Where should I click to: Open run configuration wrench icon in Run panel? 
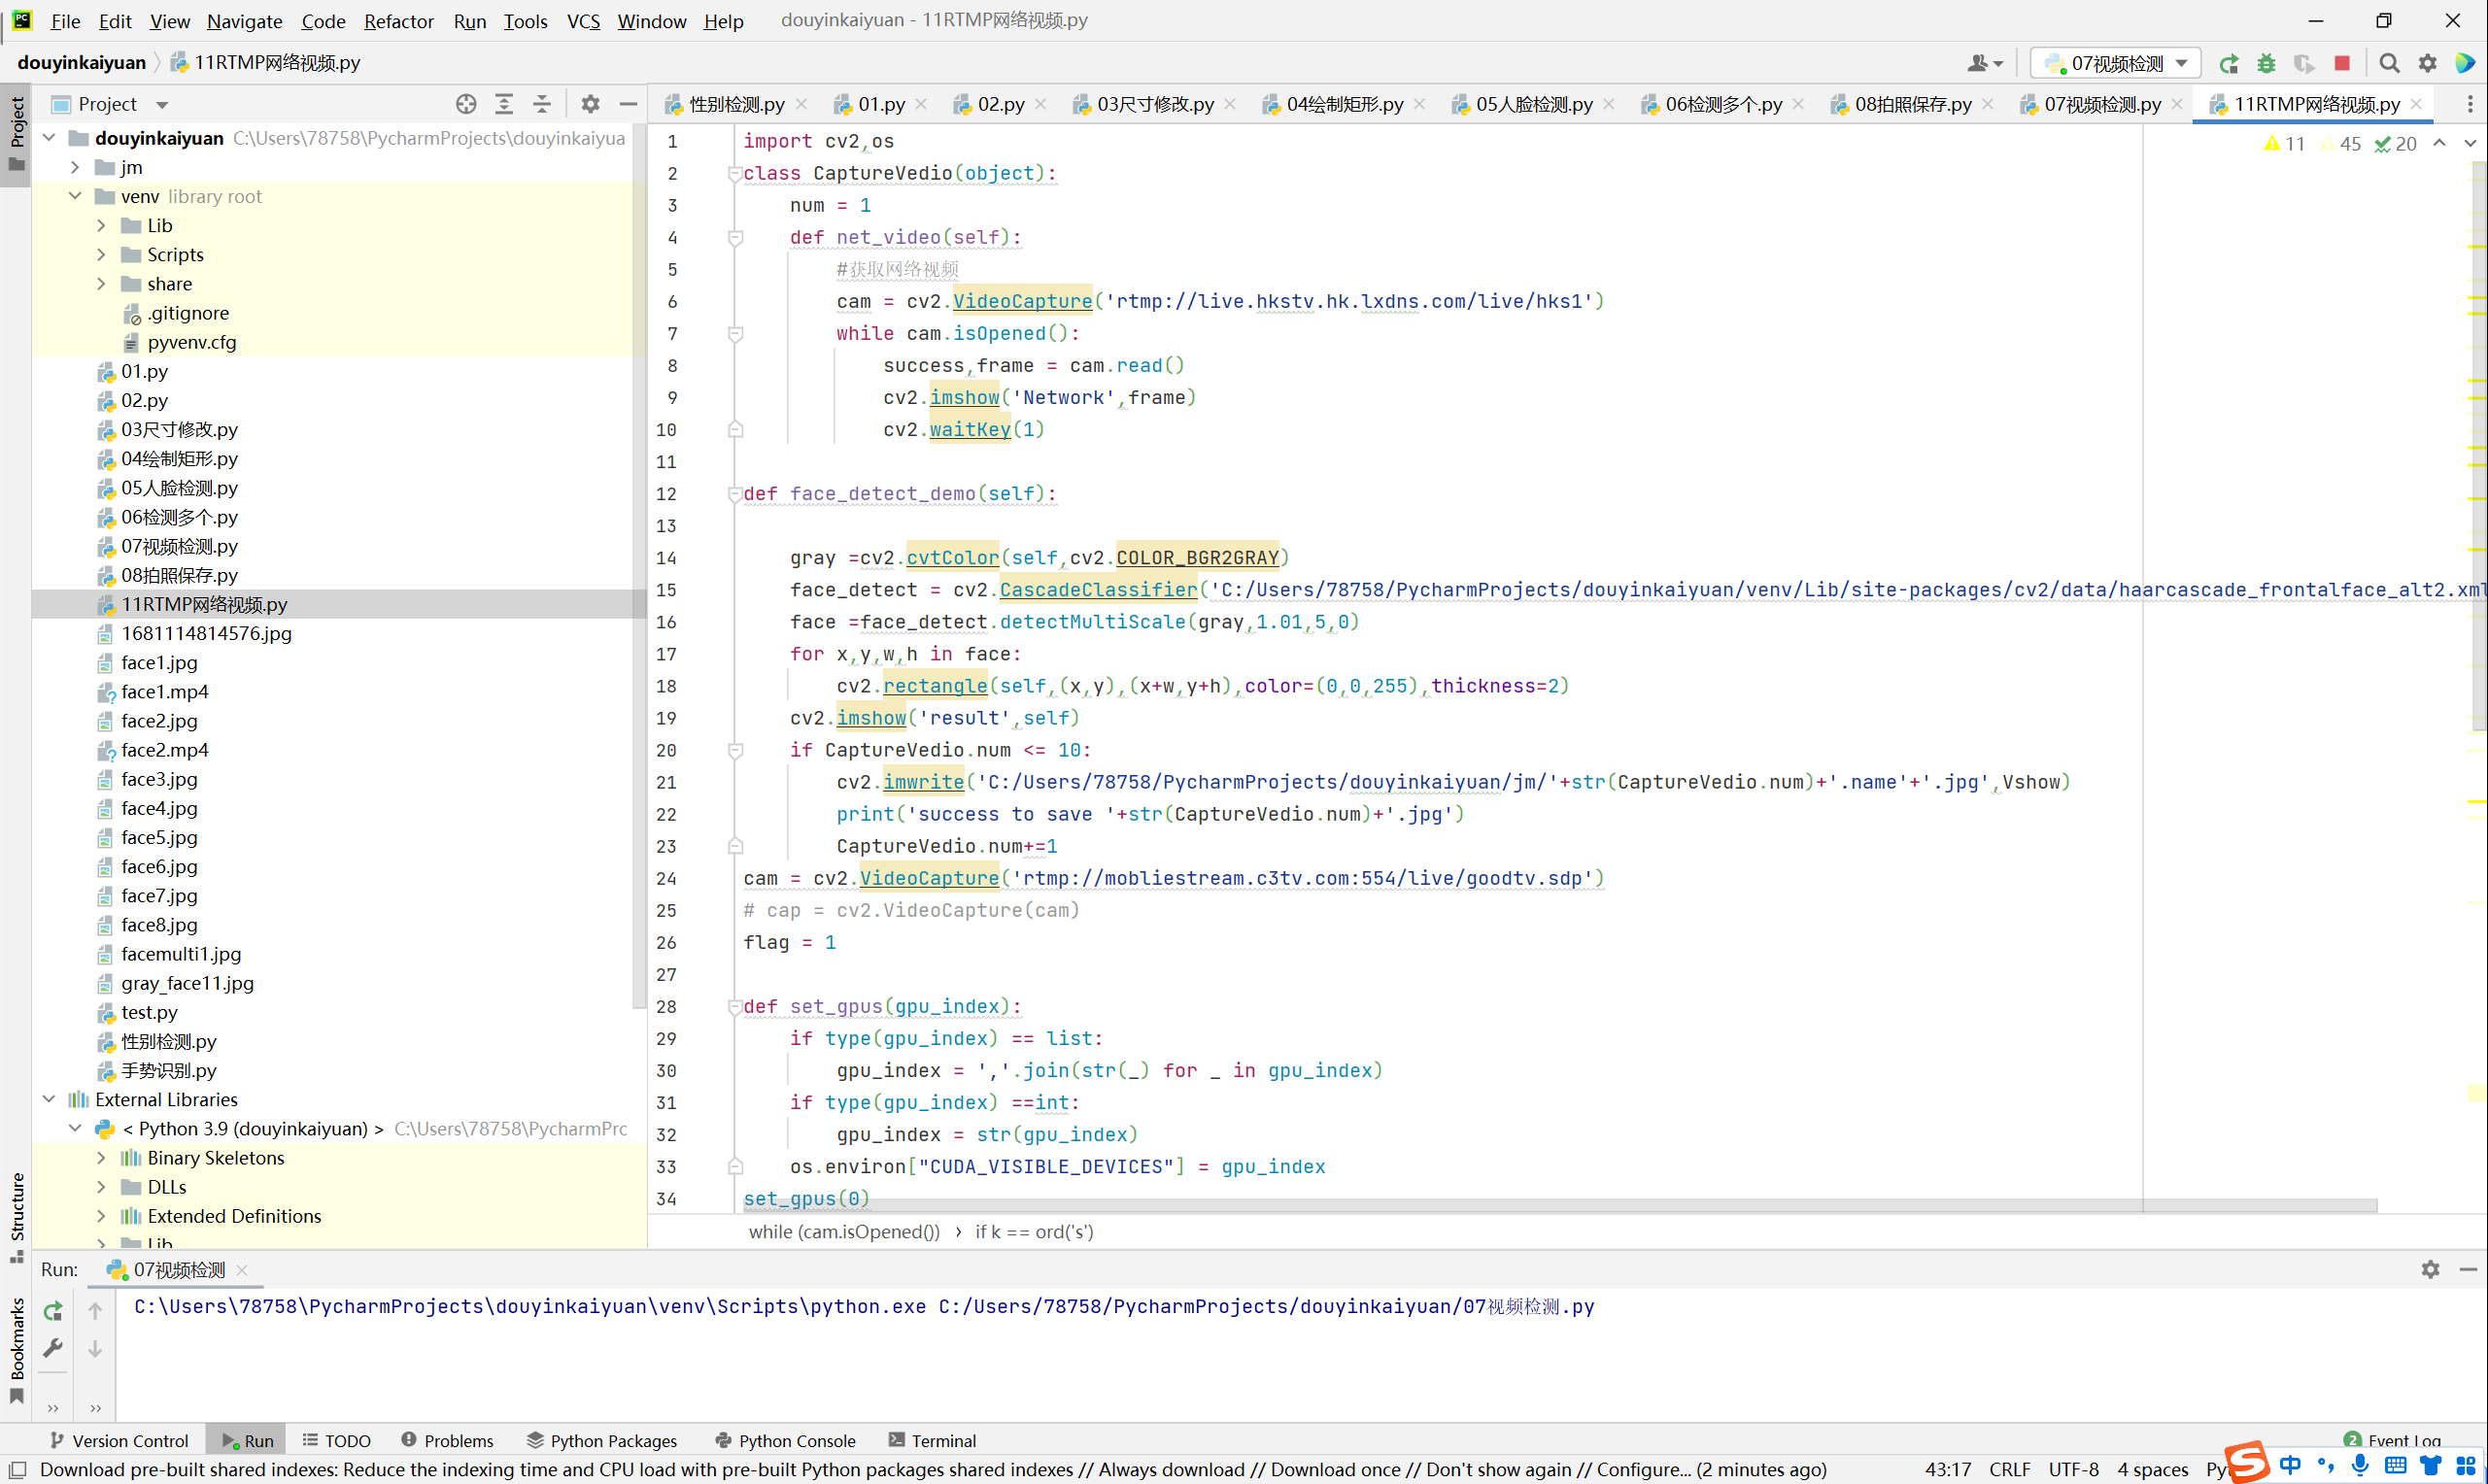(53, 1348)
